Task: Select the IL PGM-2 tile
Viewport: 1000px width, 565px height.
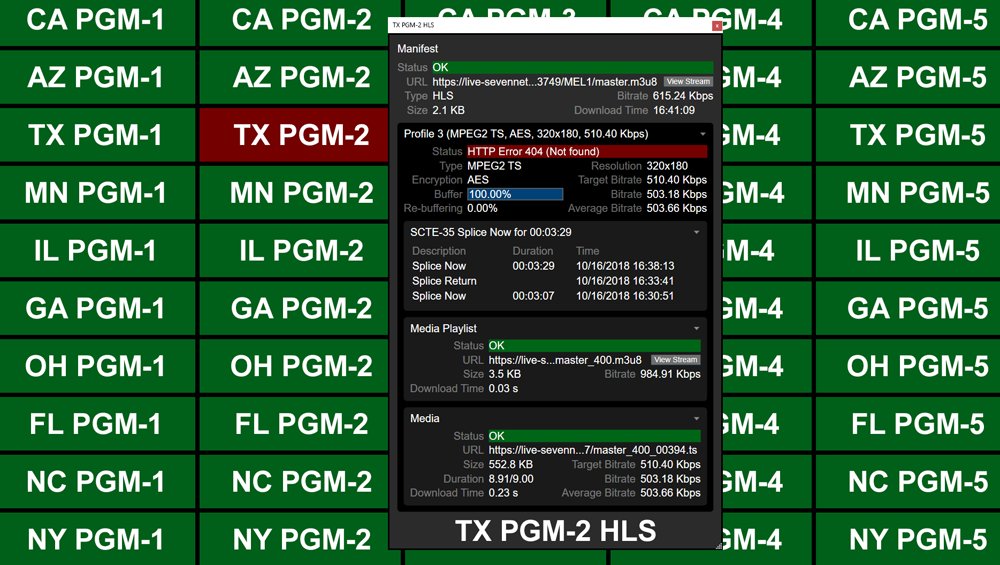Action: pos(295,251)
